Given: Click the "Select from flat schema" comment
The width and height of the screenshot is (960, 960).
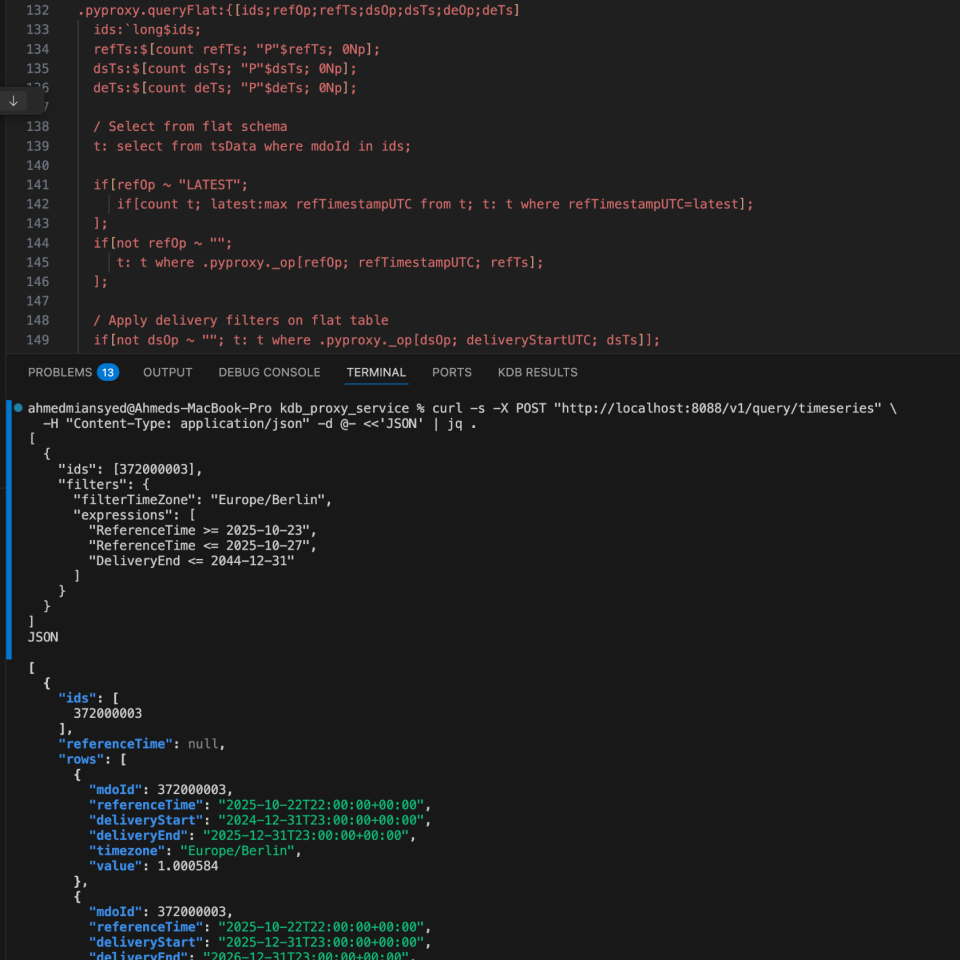Looking at the screenshot, I should [190, 127].
